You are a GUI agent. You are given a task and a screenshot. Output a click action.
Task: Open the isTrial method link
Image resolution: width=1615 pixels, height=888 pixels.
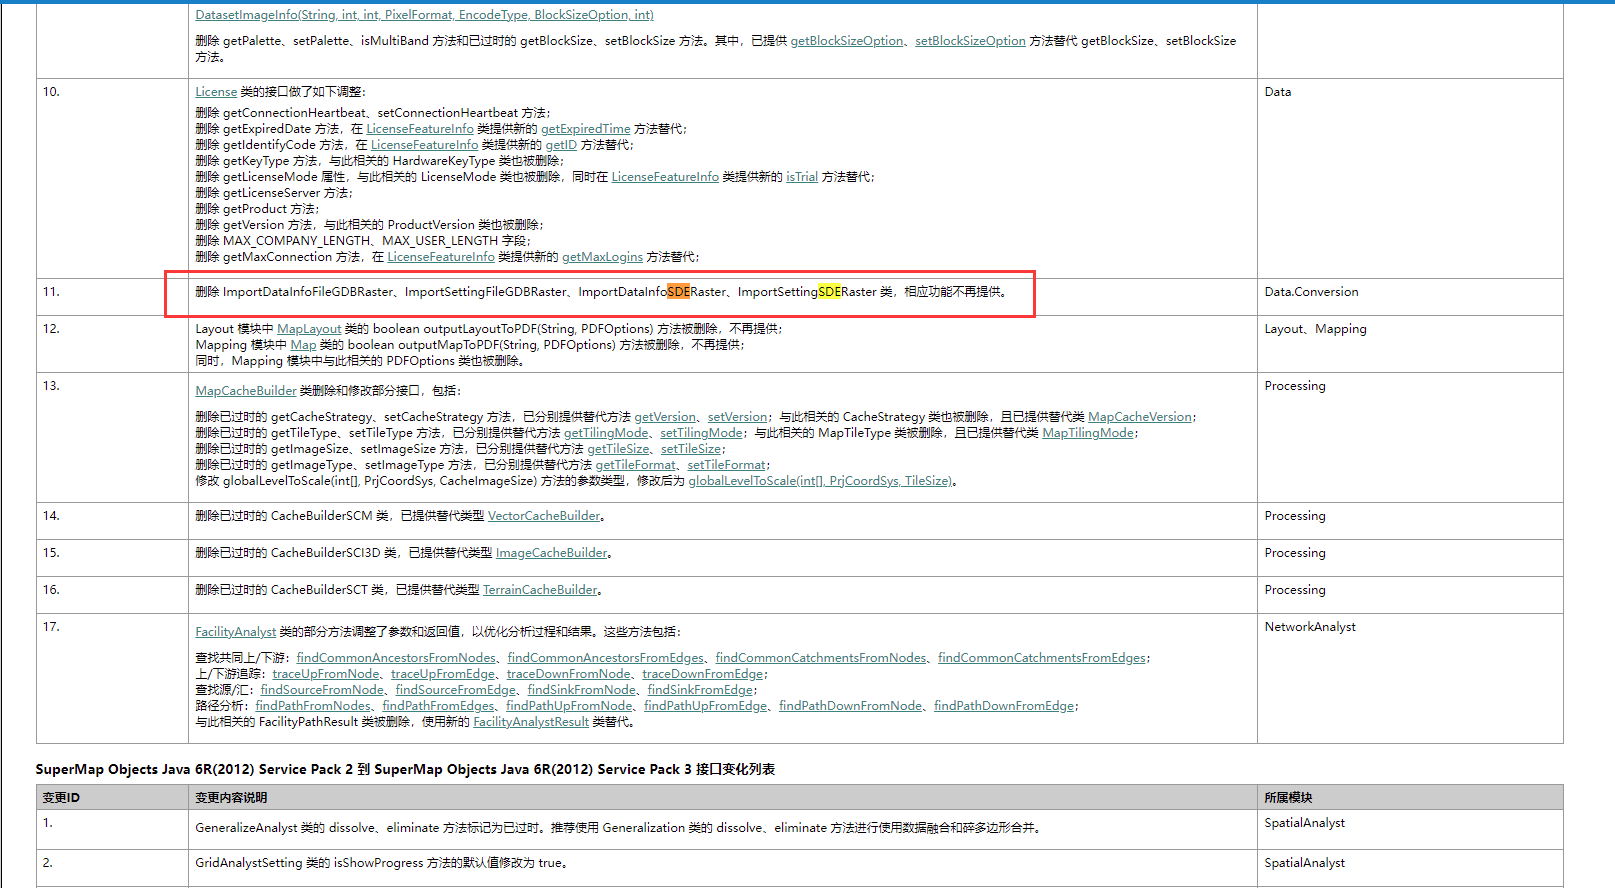(x=802, y=177)
